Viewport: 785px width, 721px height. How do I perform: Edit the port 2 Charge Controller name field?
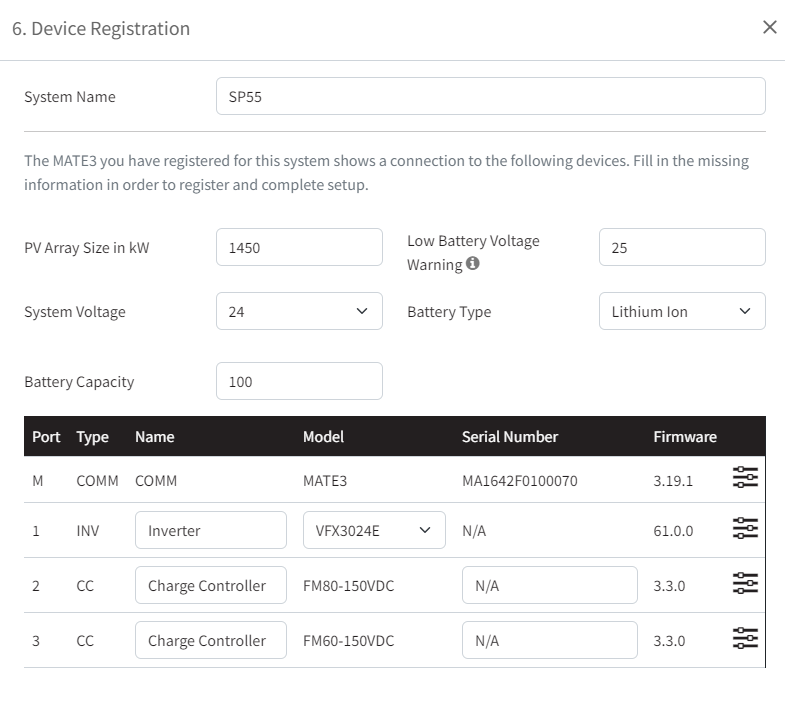click(211, 585)
